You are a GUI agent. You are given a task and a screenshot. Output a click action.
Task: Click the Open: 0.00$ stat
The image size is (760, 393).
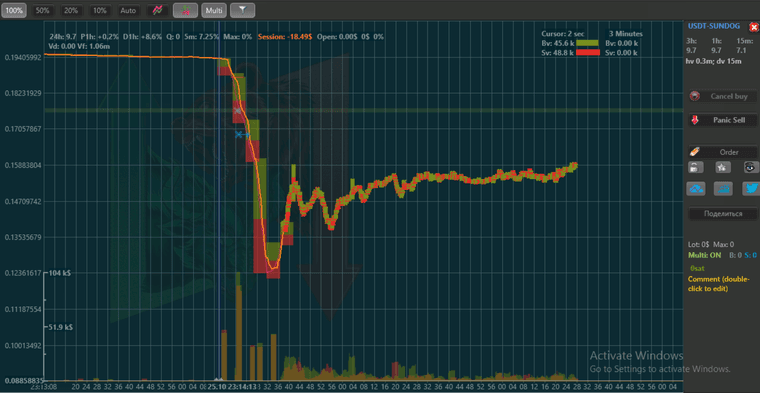[338, 36]
